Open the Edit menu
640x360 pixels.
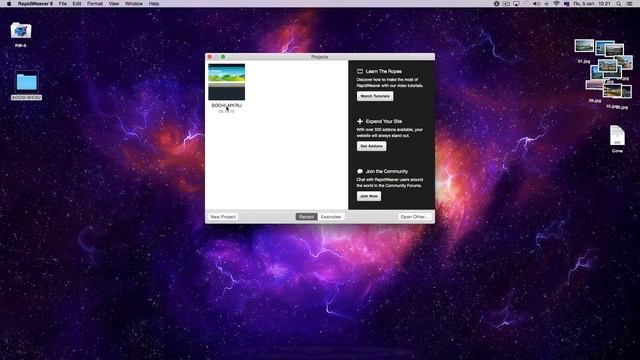coord(77,4)
